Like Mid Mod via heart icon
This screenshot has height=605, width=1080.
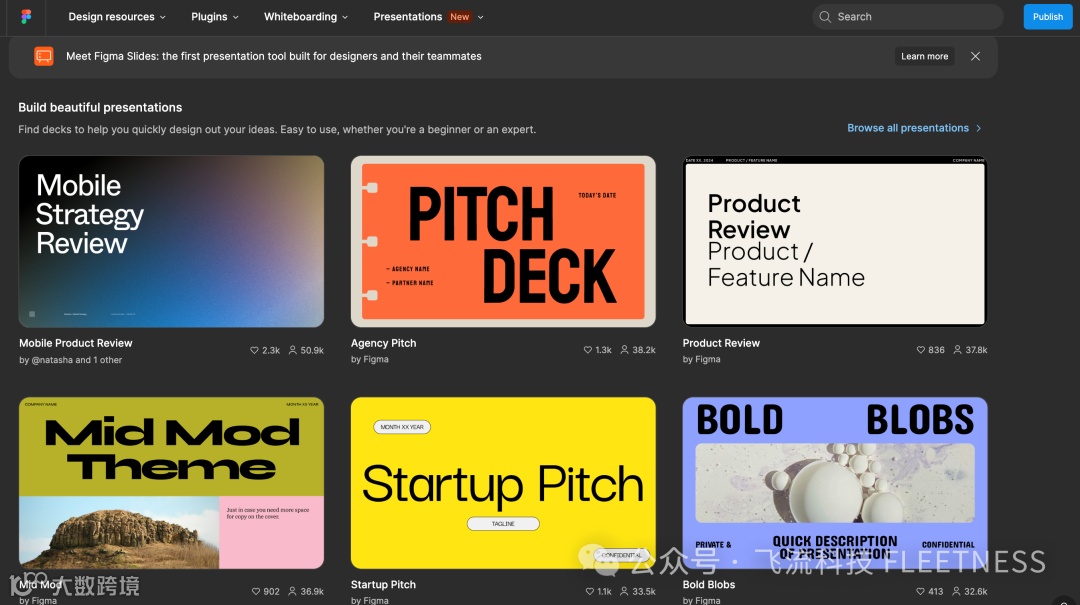pyautogui.click(x=256, y=591)
